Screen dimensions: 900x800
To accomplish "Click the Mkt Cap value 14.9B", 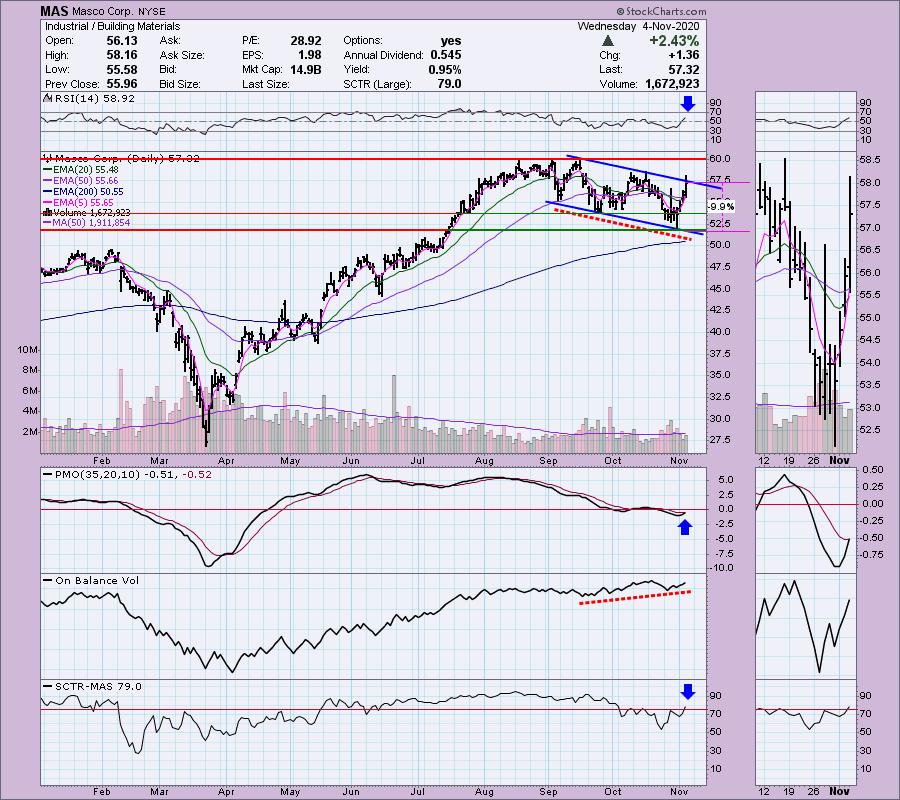I will pyautogui.click(x=306, y=69).
